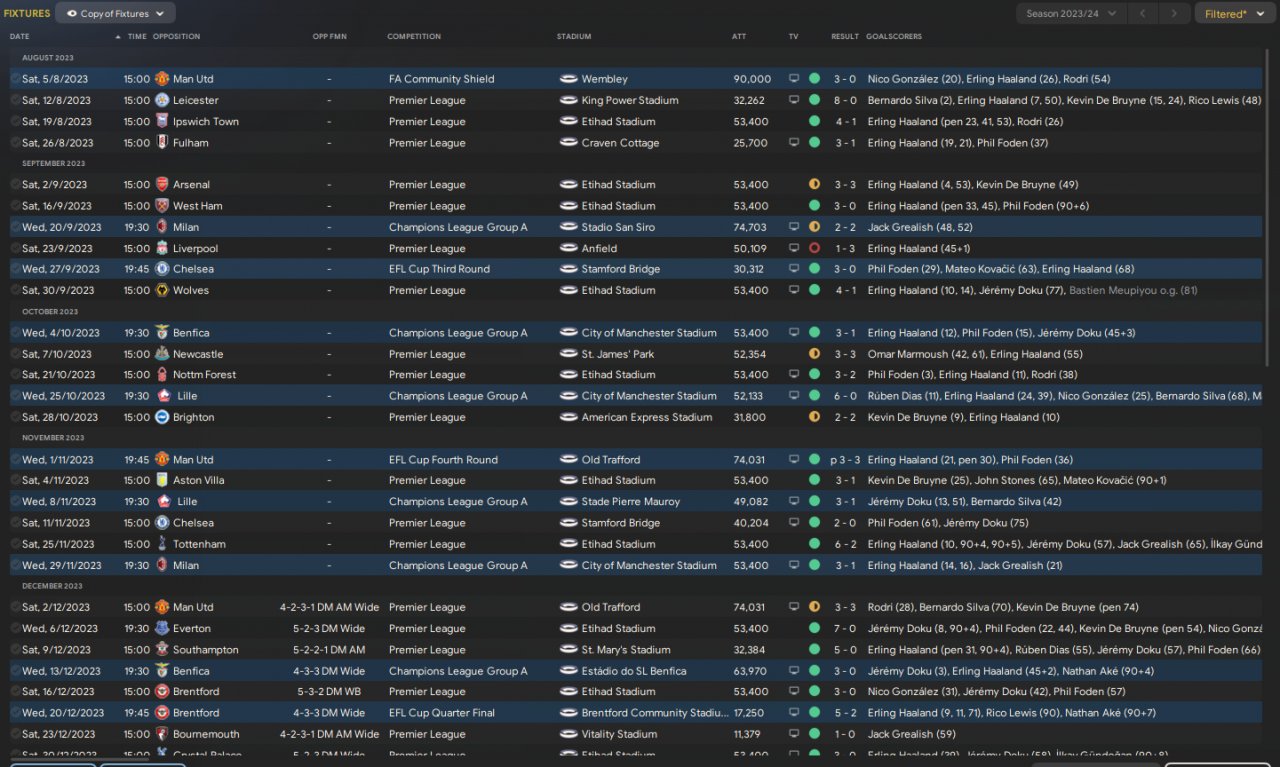Click the 1 - 3 result against Liverpool
Viewport: 1280px width, 767px height.
(845, 248)
